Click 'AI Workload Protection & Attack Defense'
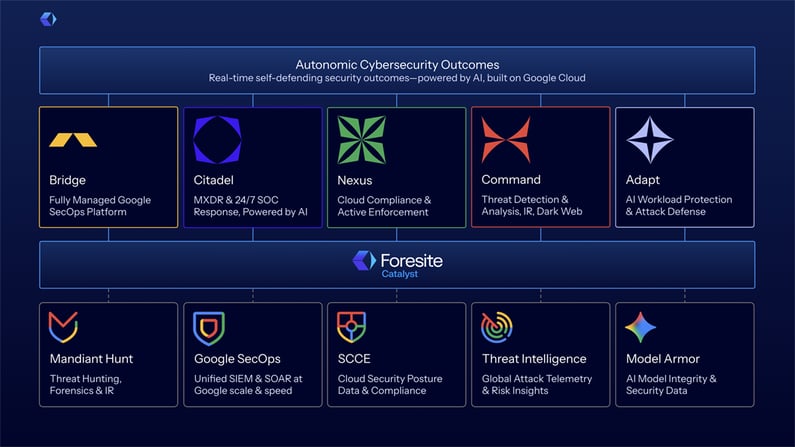This screenshot has width=795, height=447. 679,205
